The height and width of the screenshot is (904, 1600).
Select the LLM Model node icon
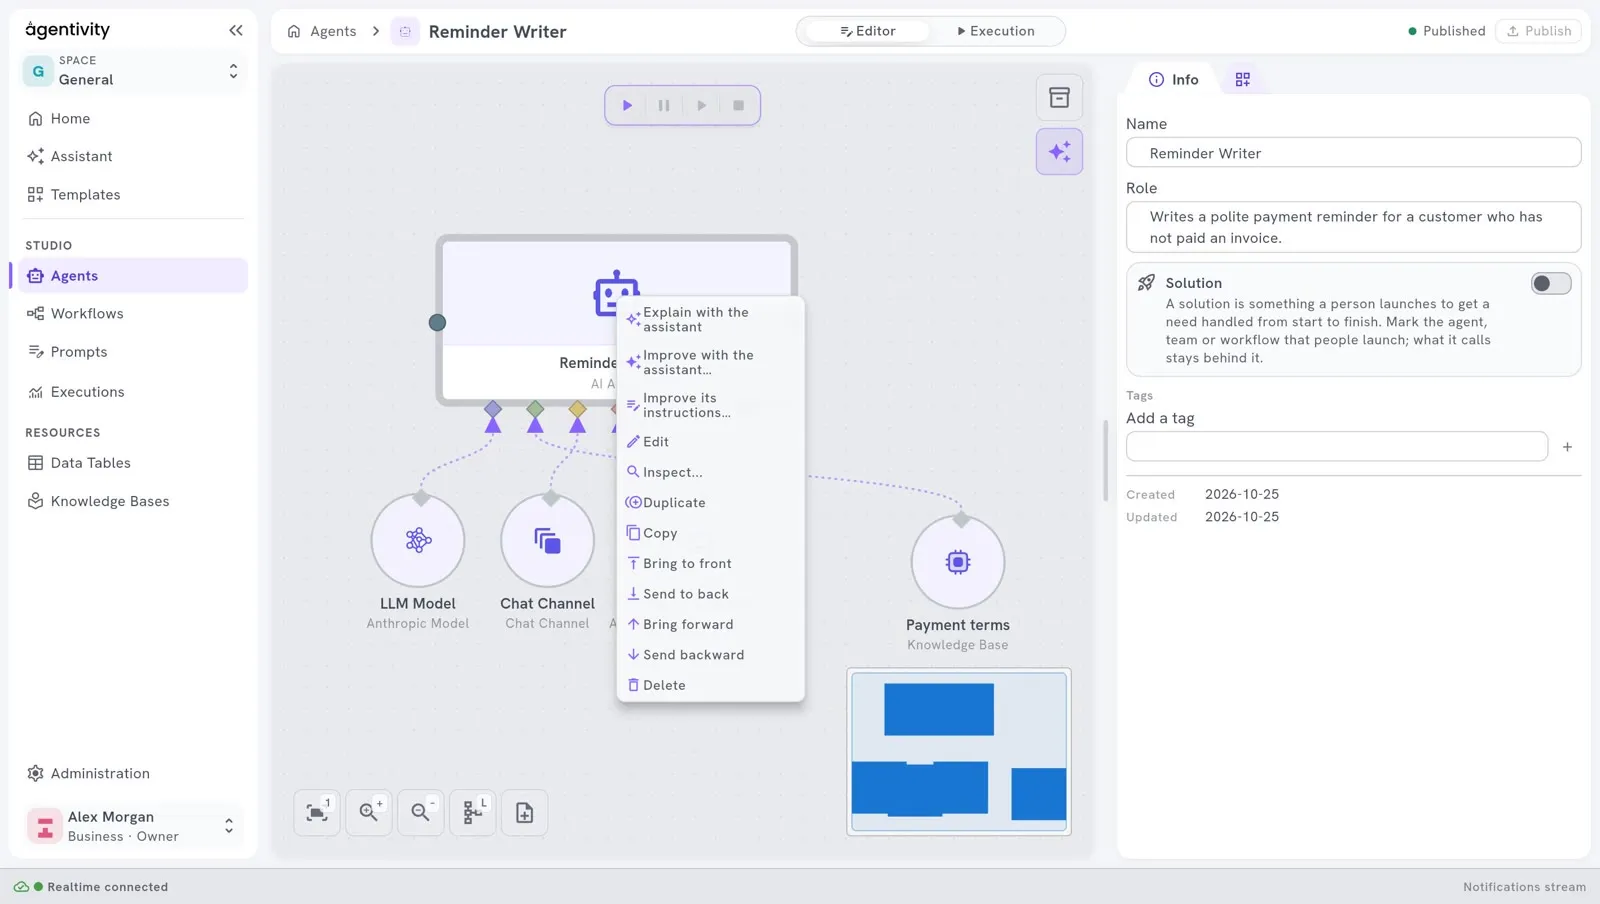point(418,540)
